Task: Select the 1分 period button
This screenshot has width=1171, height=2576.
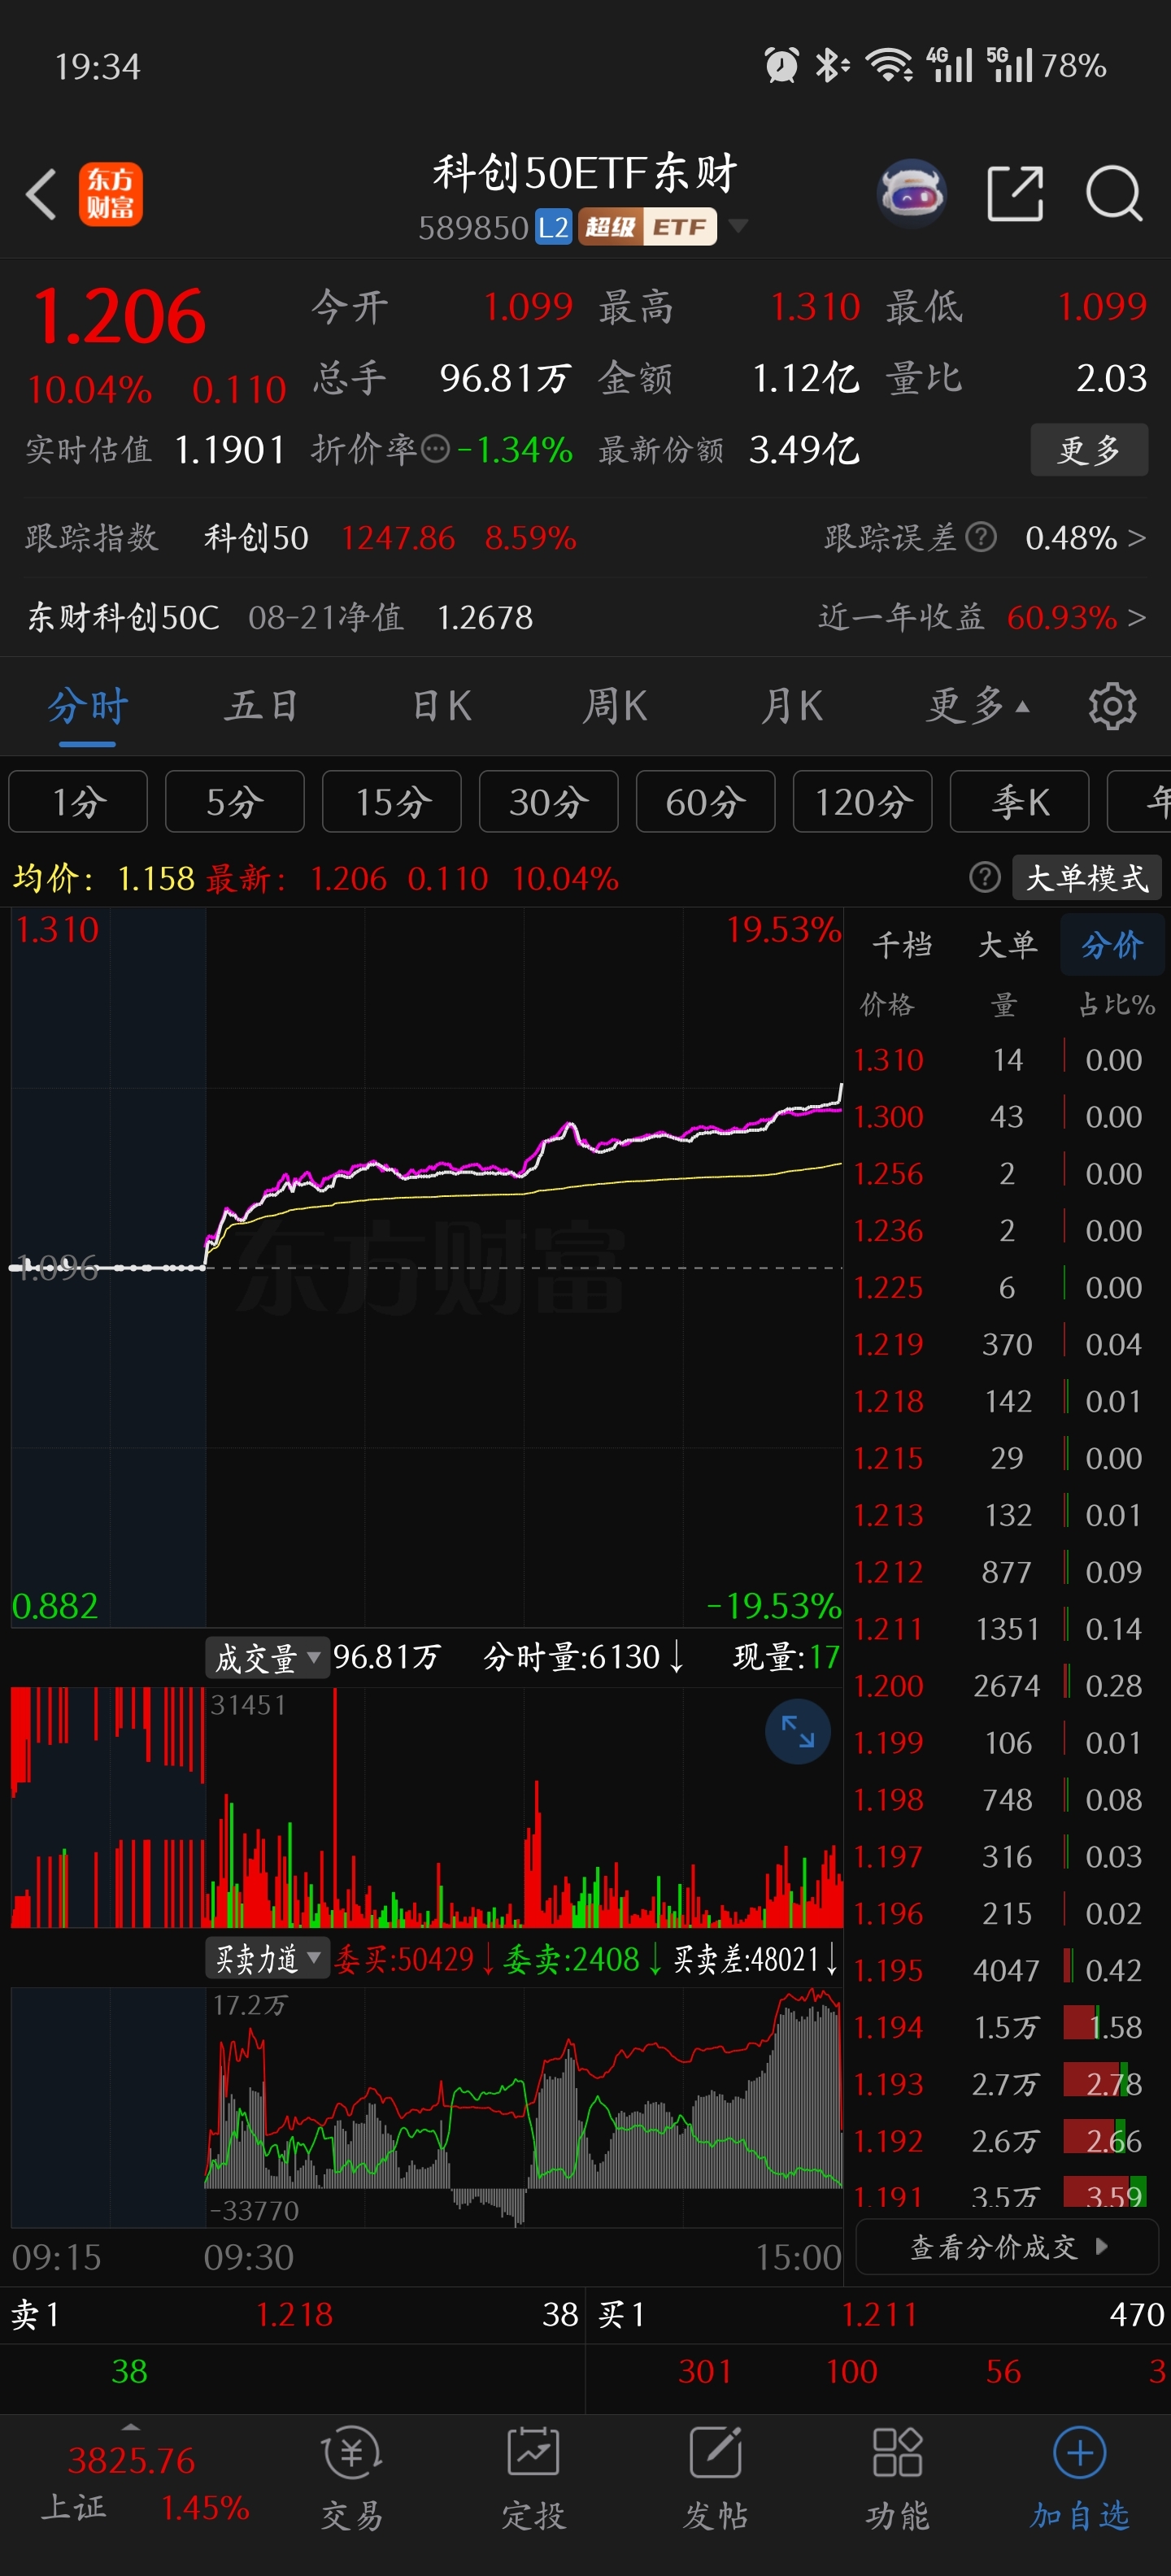Action: click(78, 802)
